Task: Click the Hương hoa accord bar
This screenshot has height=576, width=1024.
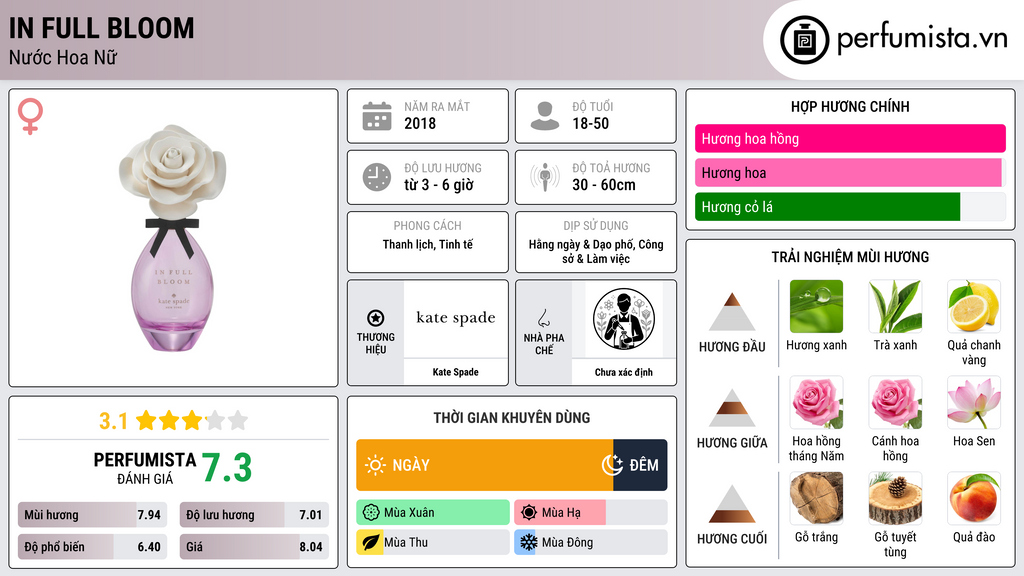Action: pyautogui.click(x=850, y=172)
